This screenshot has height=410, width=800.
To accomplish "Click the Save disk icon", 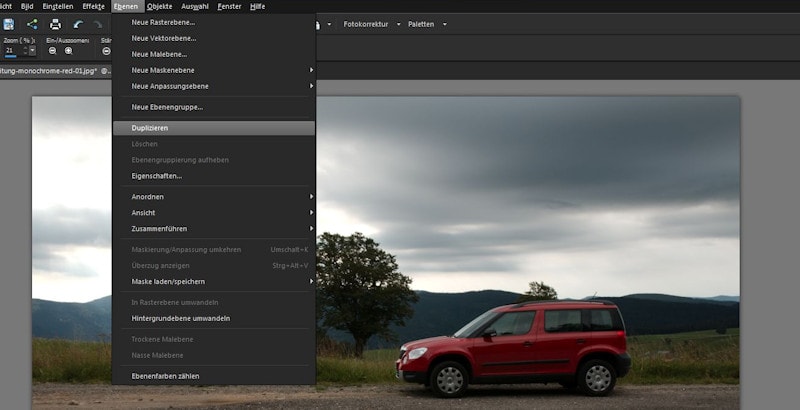I will (x=9, y=24).
